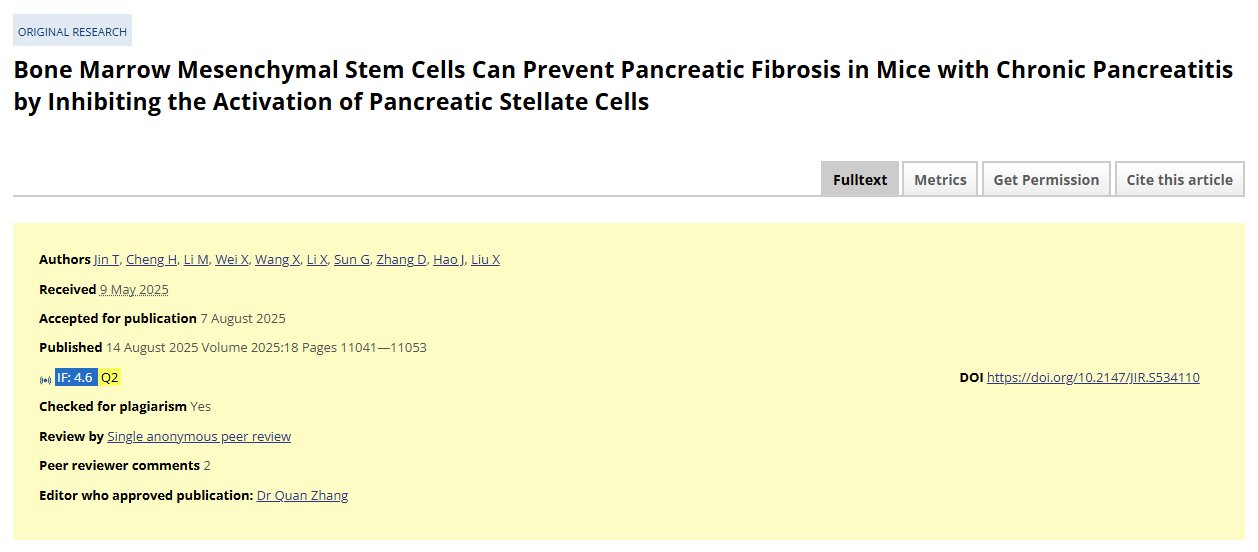The image size is (1258, 552).
Task: Click author link Hao J
Action: (x=449, y=259)
